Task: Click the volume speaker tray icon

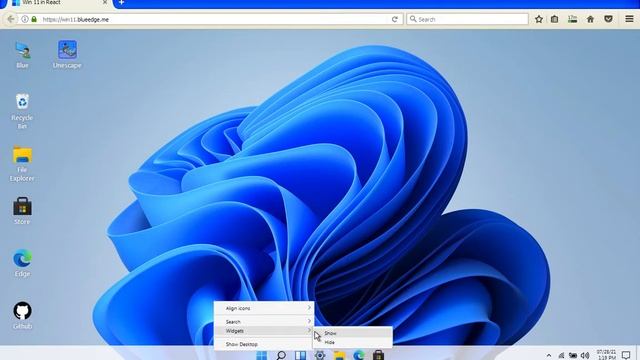Action: tap(585, 356)
